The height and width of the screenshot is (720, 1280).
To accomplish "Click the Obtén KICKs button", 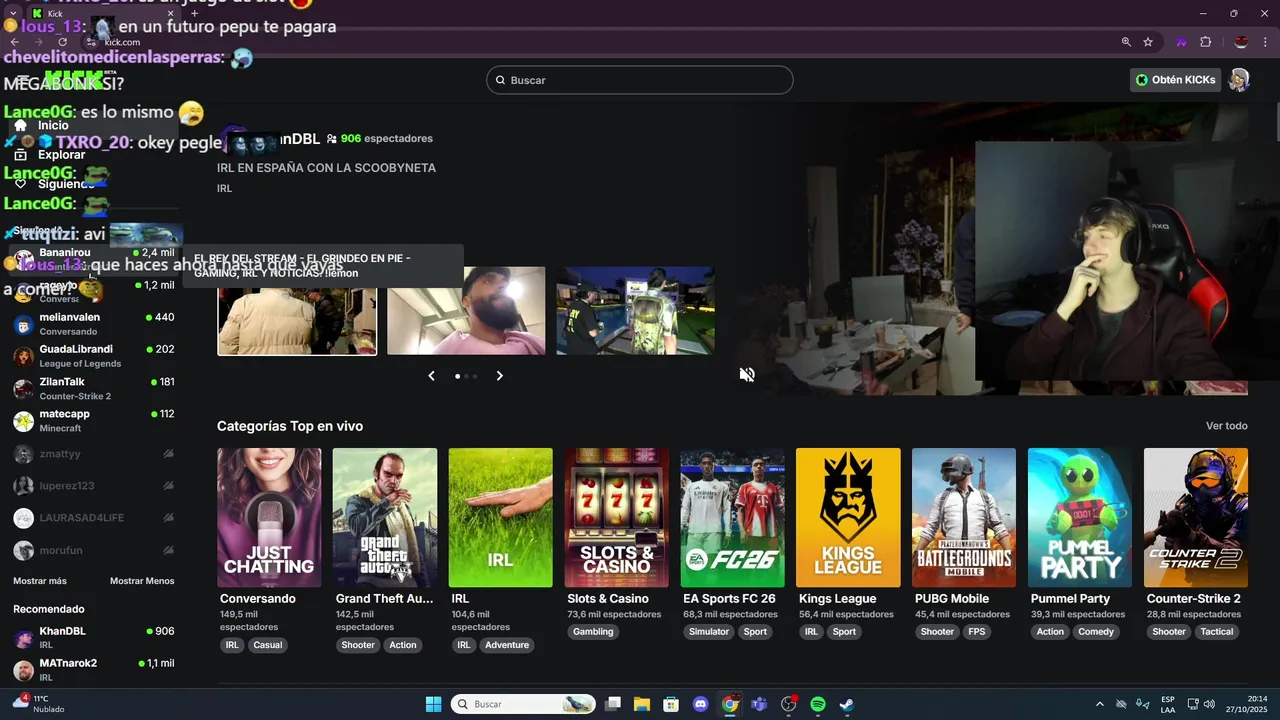I will (x=1175, y=80).
